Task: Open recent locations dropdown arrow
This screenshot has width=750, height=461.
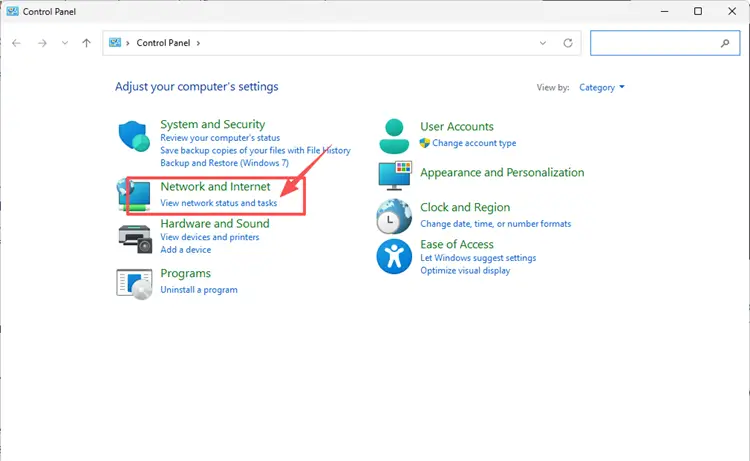Action: pyautogui.click(x=65, y=43)
